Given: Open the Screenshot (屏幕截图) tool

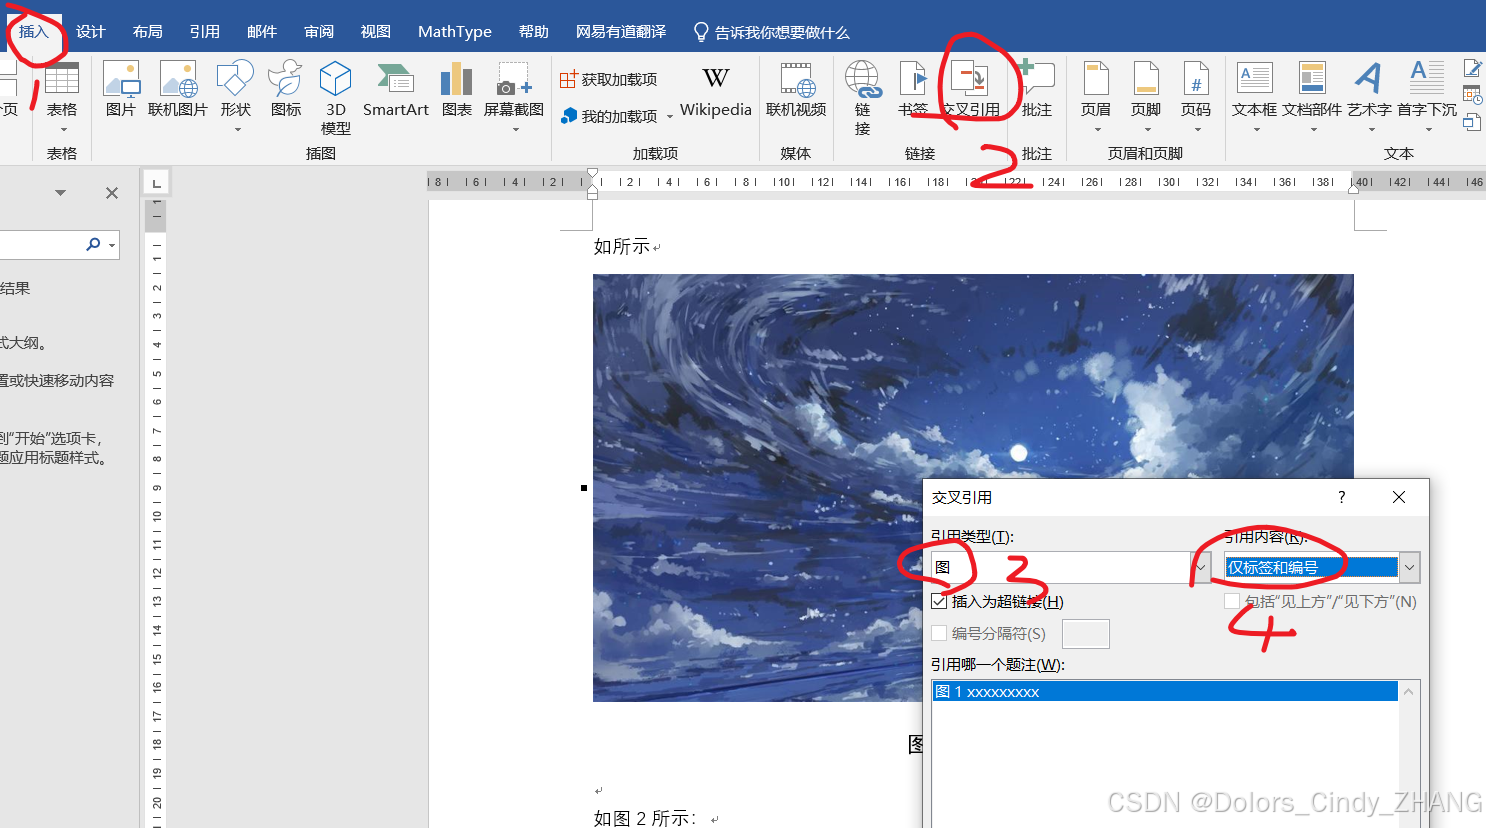Looking at the screenshot, I should pos(514,97).
